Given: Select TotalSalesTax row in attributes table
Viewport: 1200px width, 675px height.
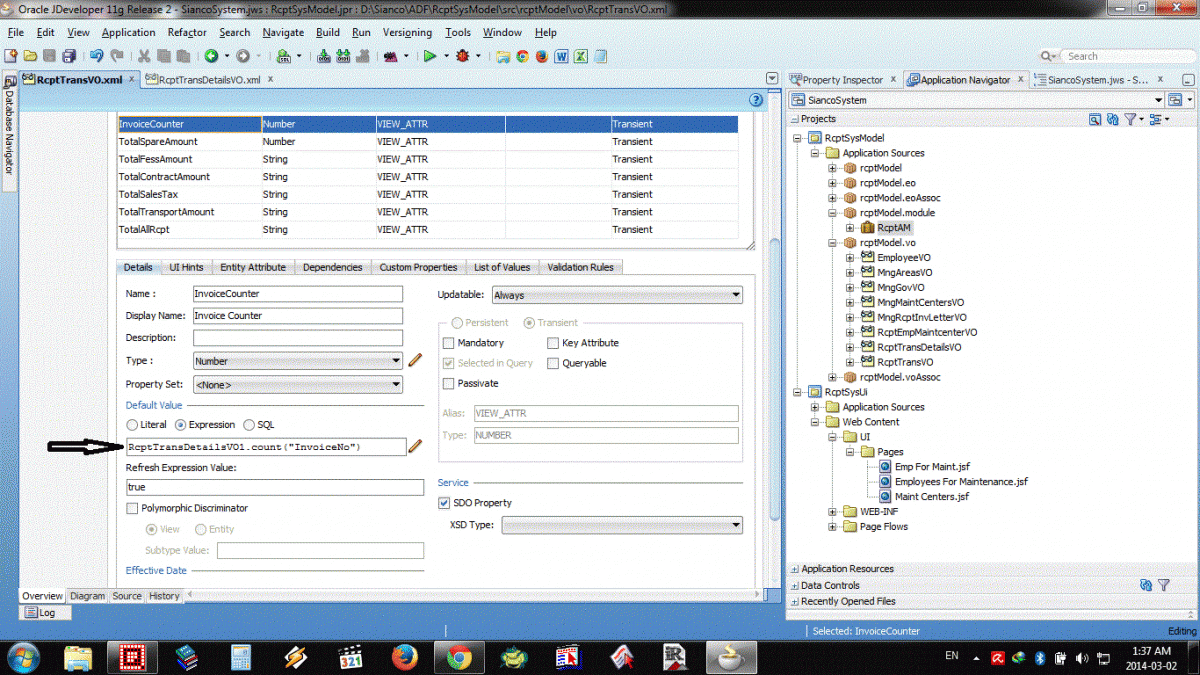Looking at the screenshot, I should (148, 194).
